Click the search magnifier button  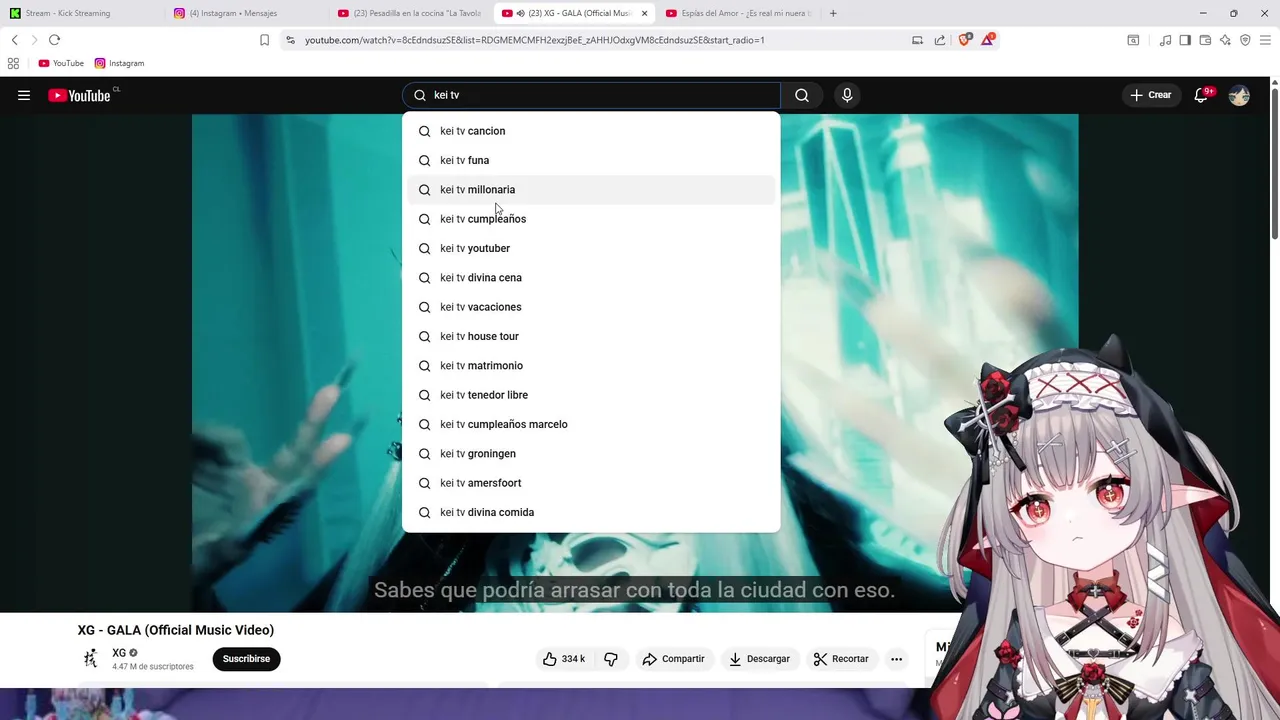point(802,95)
